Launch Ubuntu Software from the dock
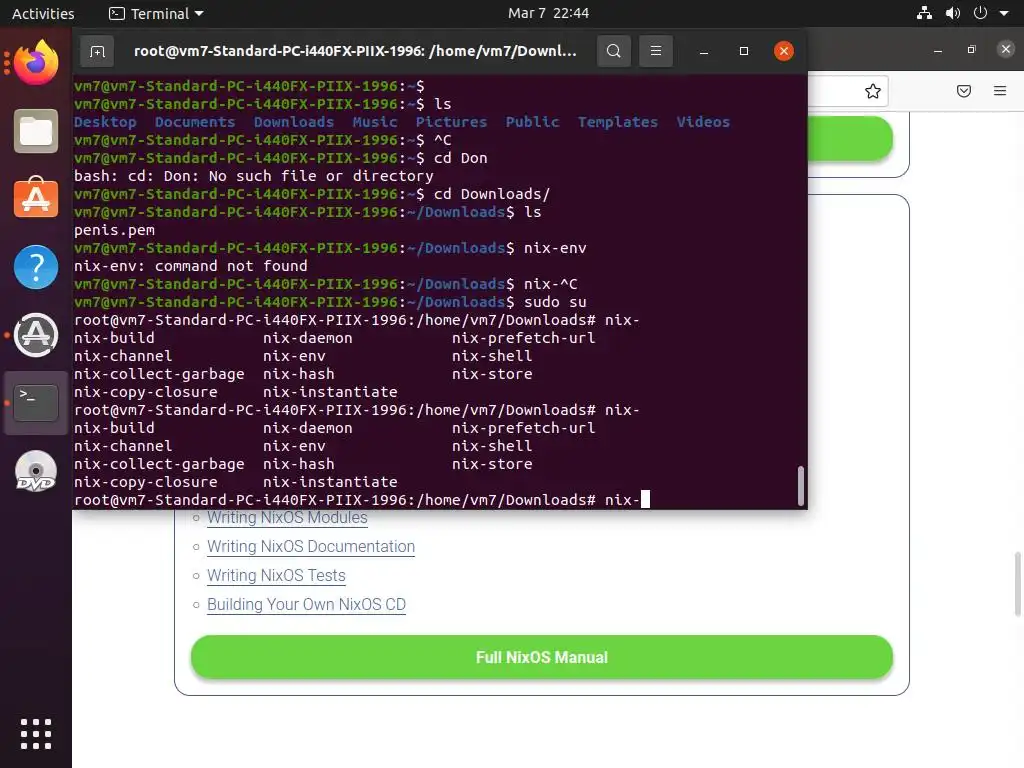Image resolution: width=1024 pixels, height=768 pixels. click(x=36, y=198)
